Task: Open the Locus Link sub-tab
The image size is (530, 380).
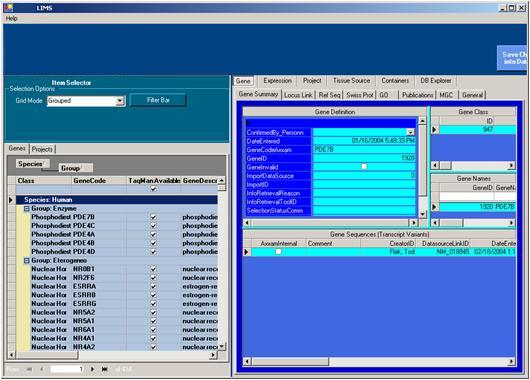Action: point(298,95)
